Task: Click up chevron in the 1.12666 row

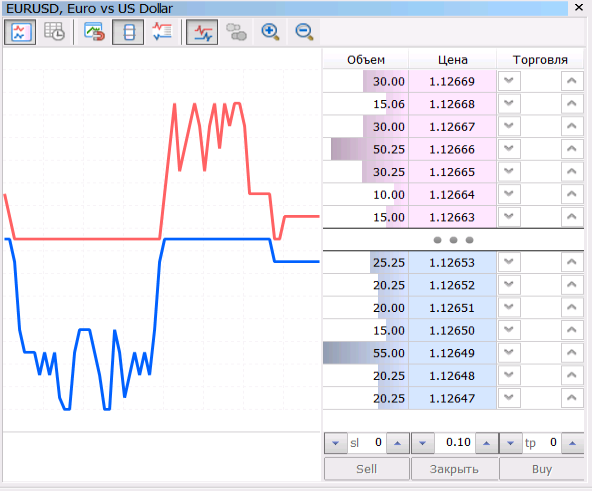Action: [572, 149]
